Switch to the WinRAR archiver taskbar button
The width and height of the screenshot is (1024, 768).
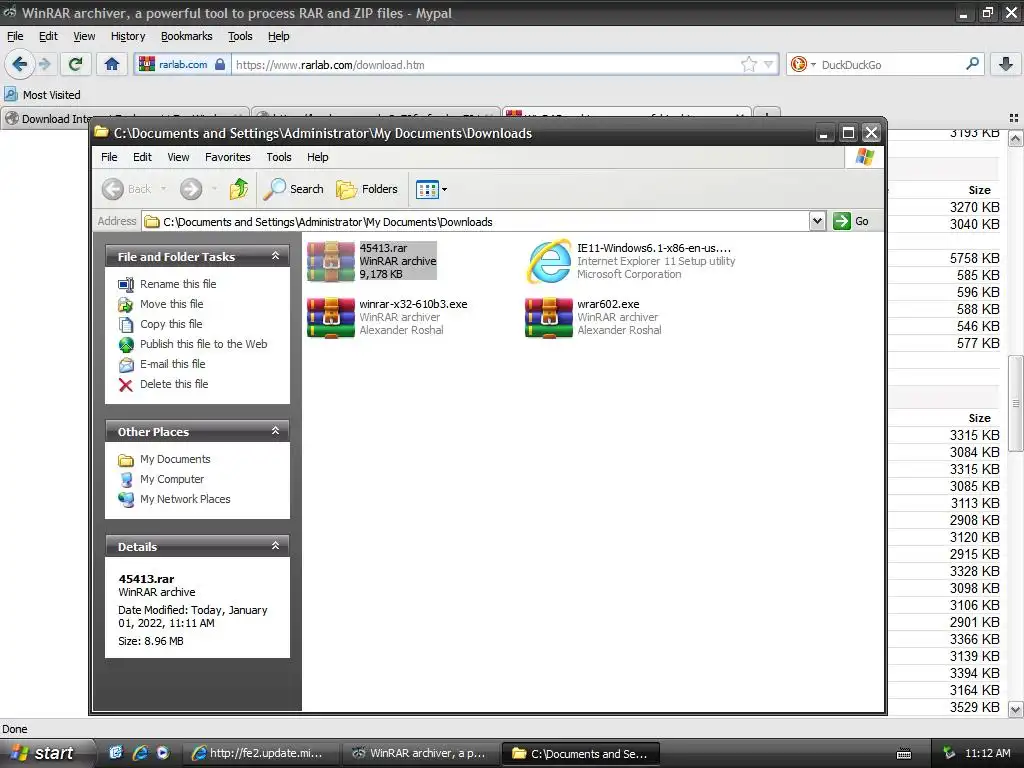click(x=421, y=753)
